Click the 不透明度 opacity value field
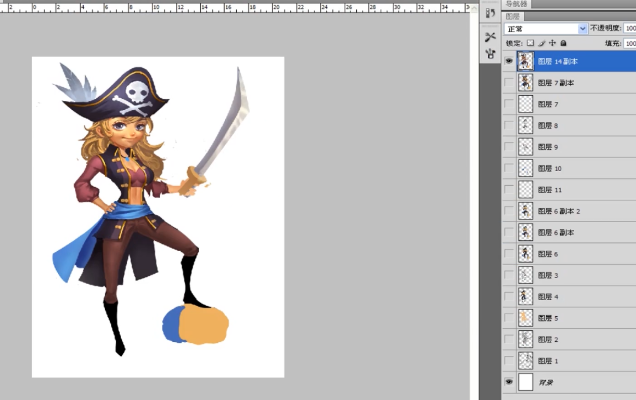The image size is (636, 400). [x=629, y=29]
